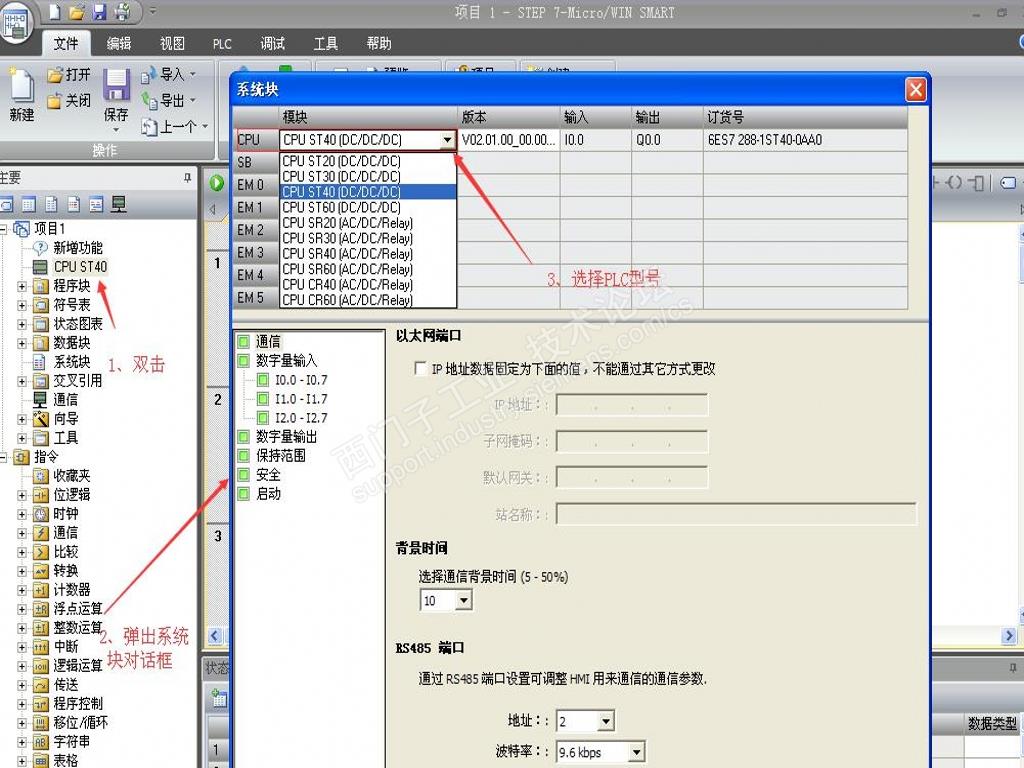
Task: Open the arrow beside 导入
Action: [x=193, y=75]
